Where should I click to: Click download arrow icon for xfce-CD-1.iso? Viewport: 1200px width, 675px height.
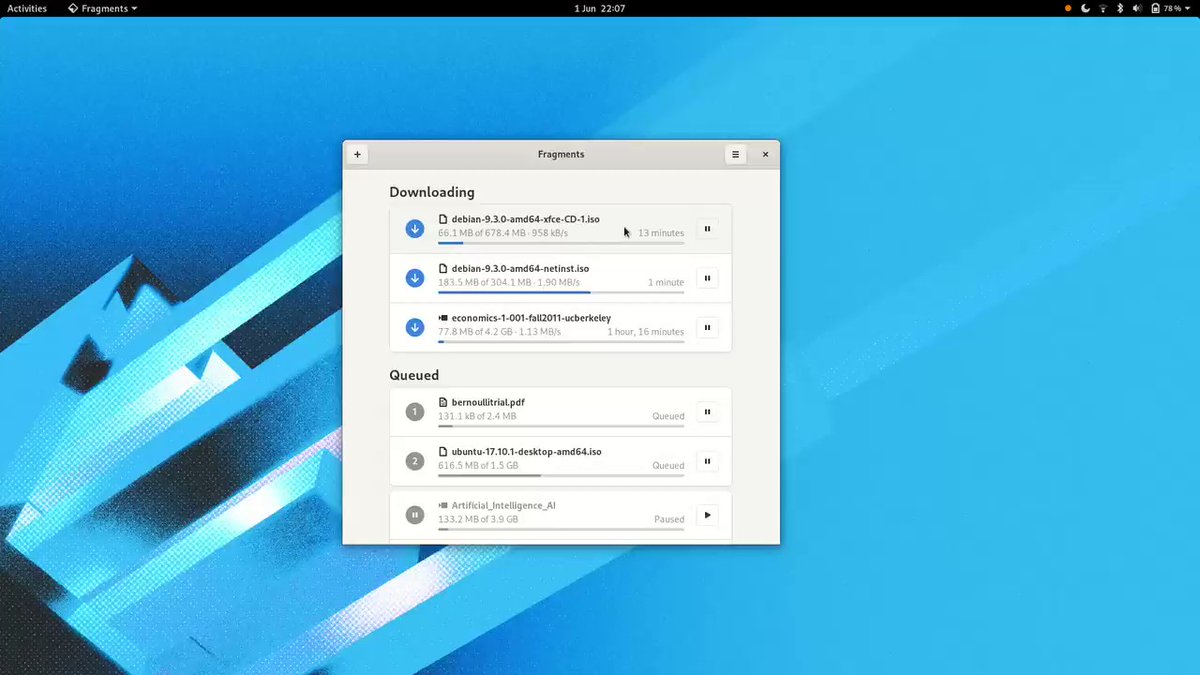pyautogui.click(x=415, y=229)
